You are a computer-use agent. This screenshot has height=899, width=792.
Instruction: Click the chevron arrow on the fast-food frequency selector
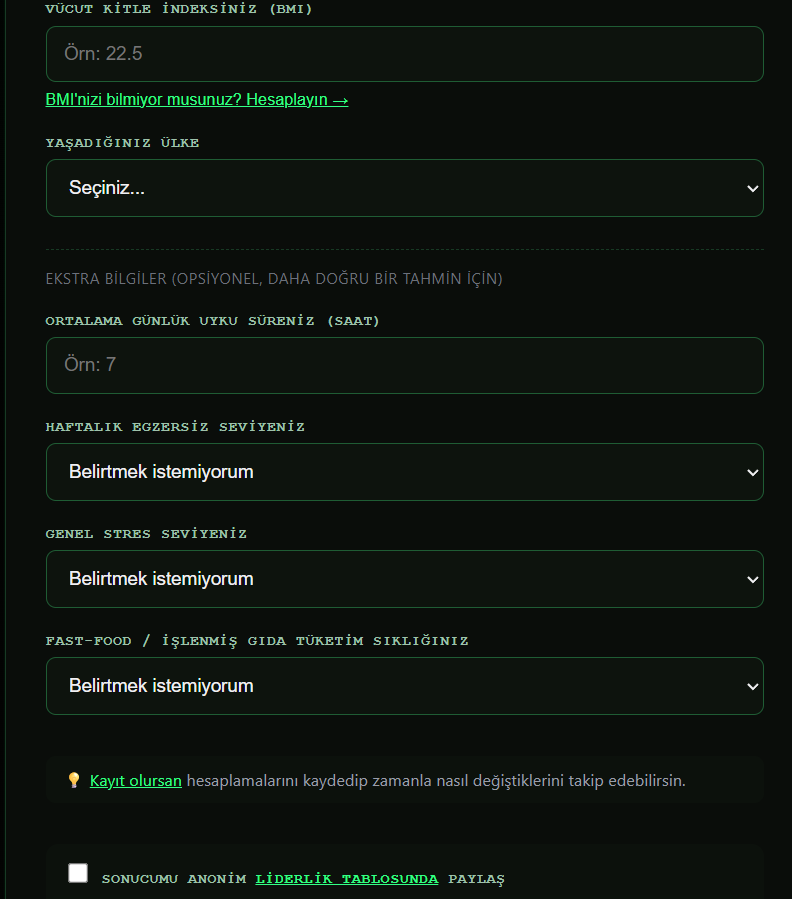pos(752,687)
